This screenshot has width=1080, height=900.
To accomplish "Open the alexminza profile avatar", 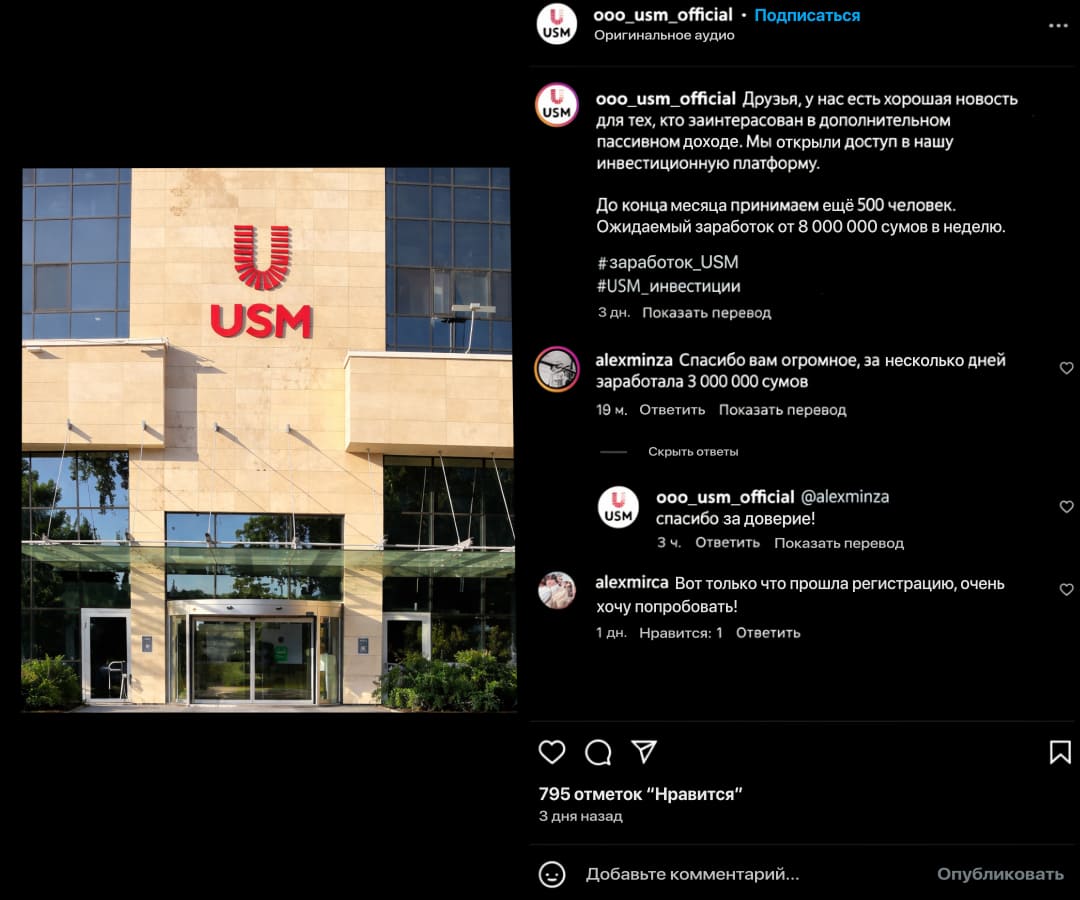I will click(557, 369).
